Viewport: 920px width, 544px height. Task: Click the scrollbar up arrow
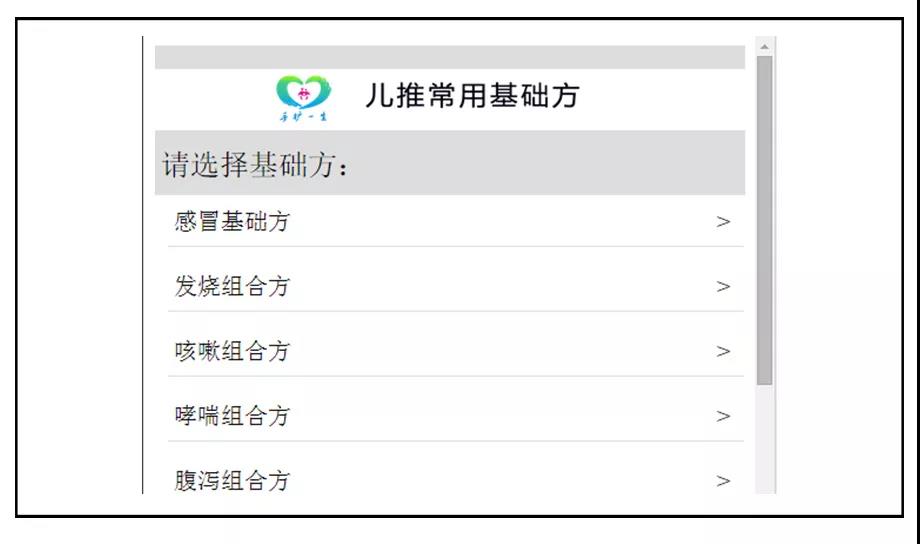pos(765,46)
